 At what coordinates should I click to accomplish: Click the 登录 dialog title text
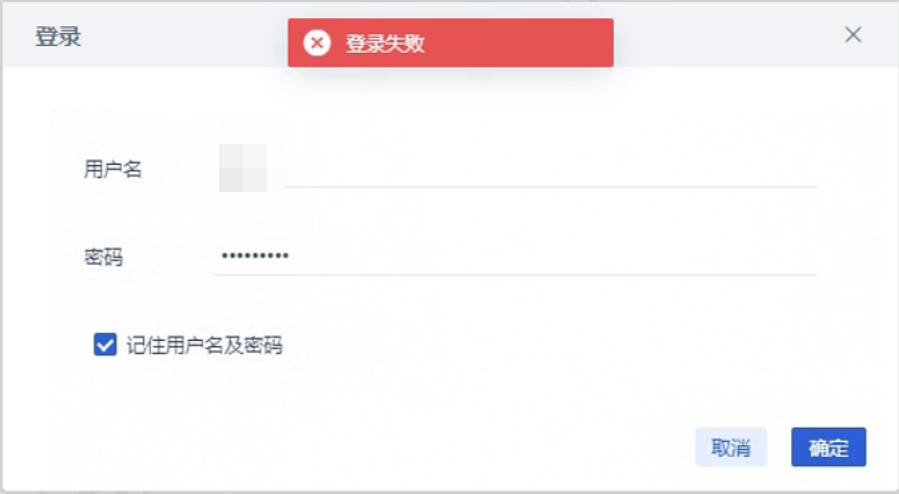(58, 38)
